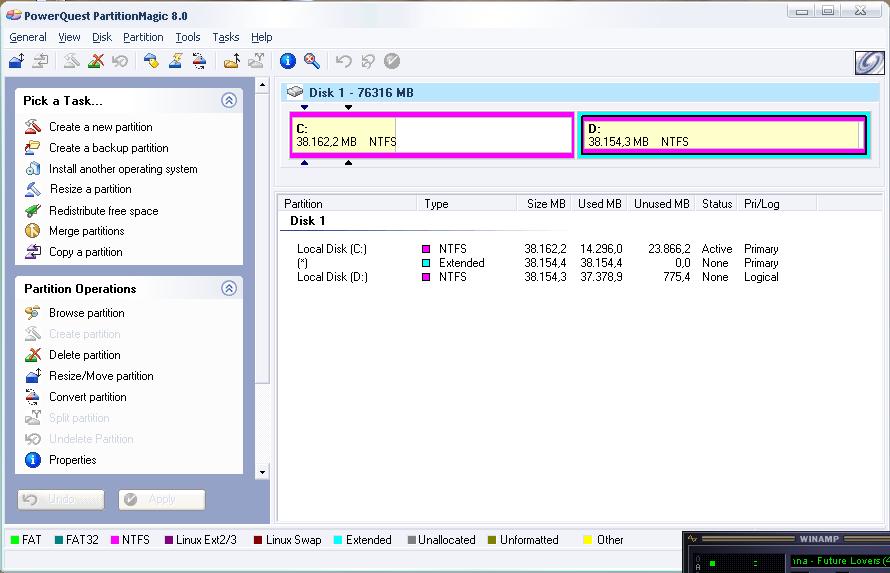
Task: Collapse the Partition Operations panel
Action: [229, 288]
